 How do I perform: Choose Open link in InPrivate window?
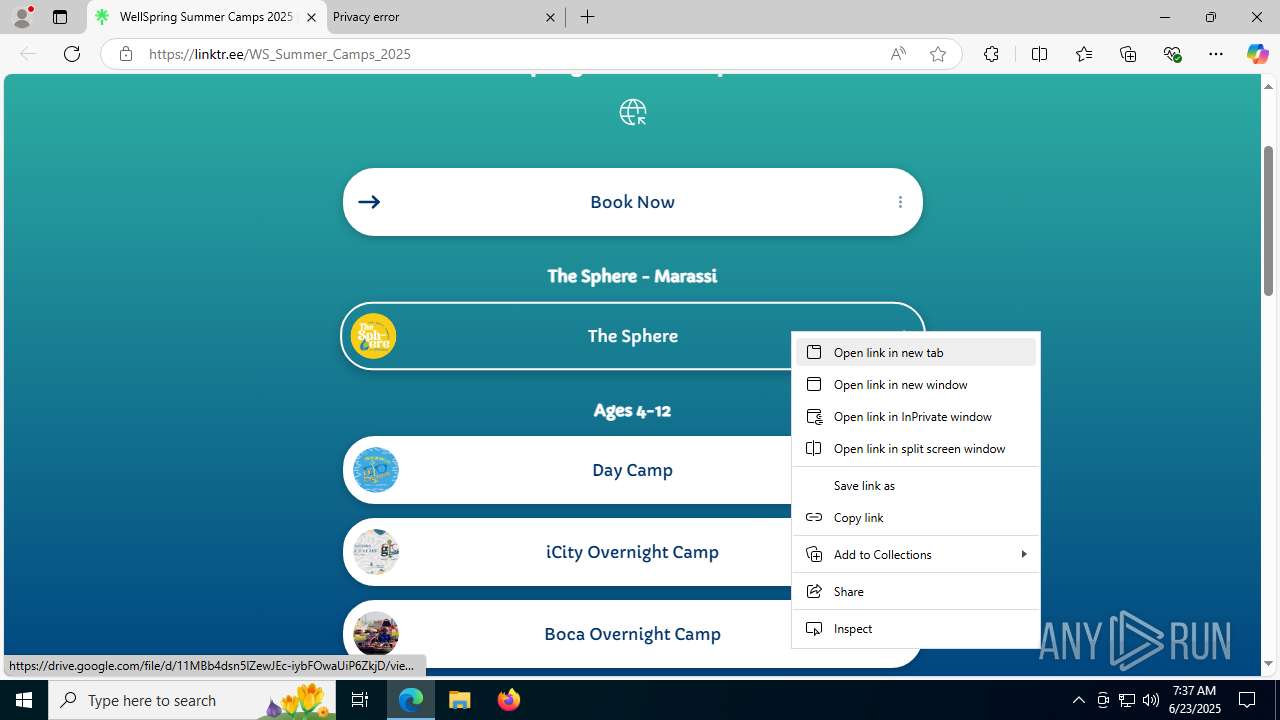[x=916, y=416]
